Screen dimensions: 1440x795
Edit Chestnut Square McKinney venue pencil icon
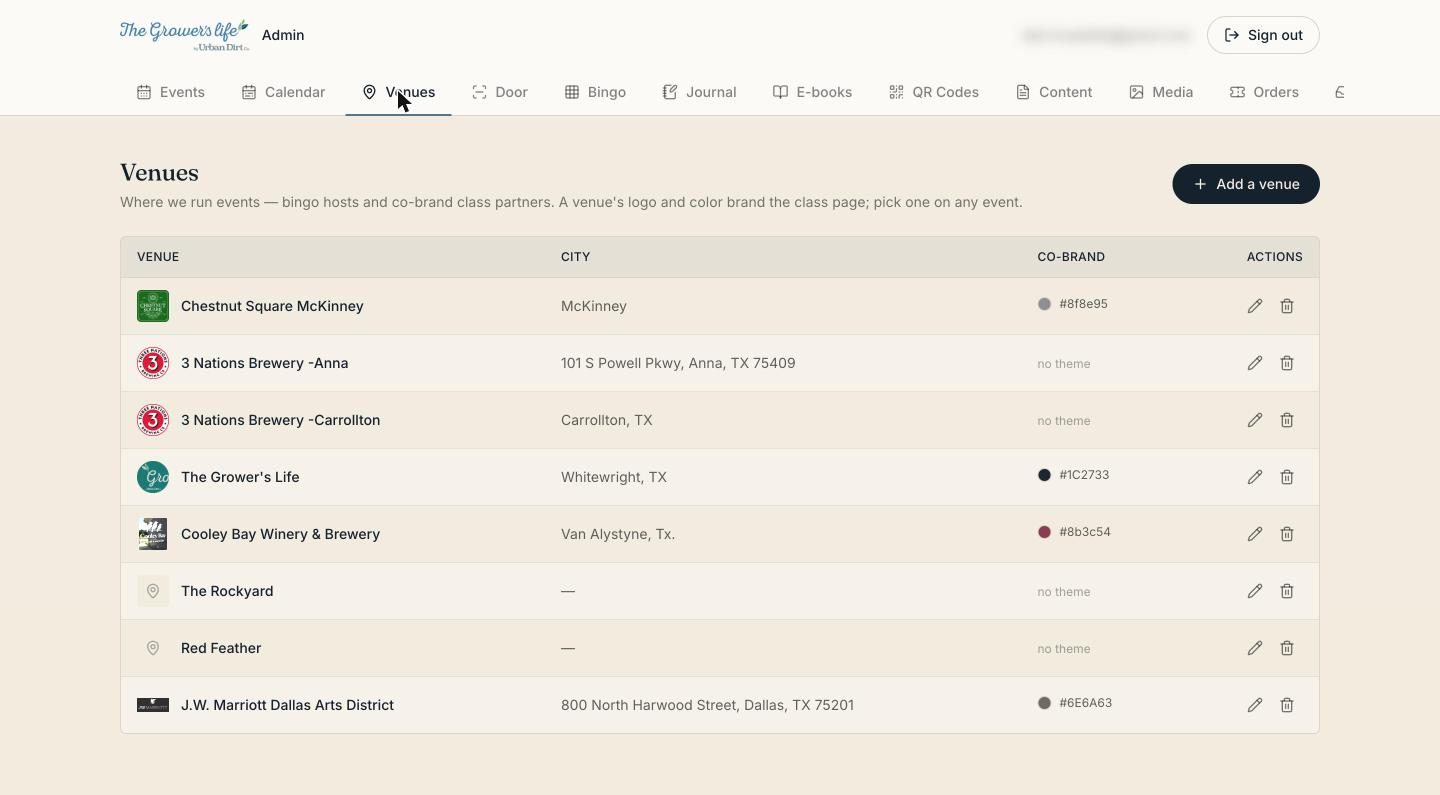point(1255,306)
